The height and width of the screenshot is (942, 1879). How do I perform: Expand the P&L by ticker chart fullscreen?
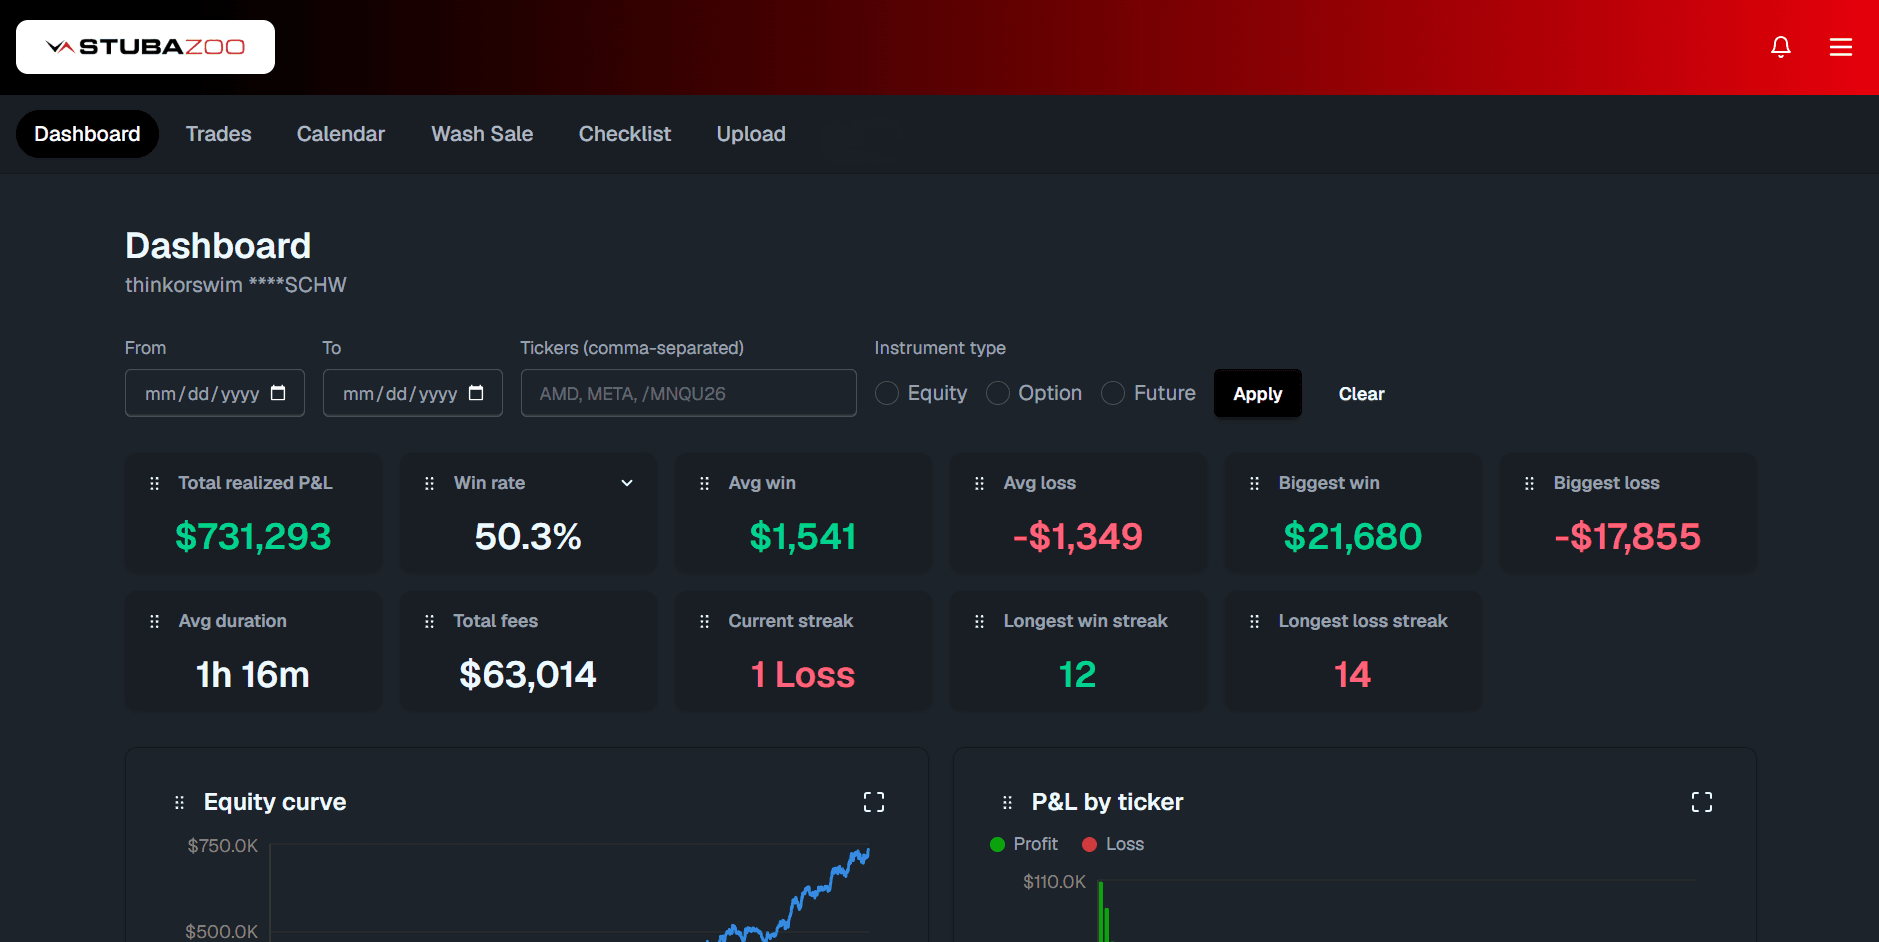click(x=1702, y=802)
